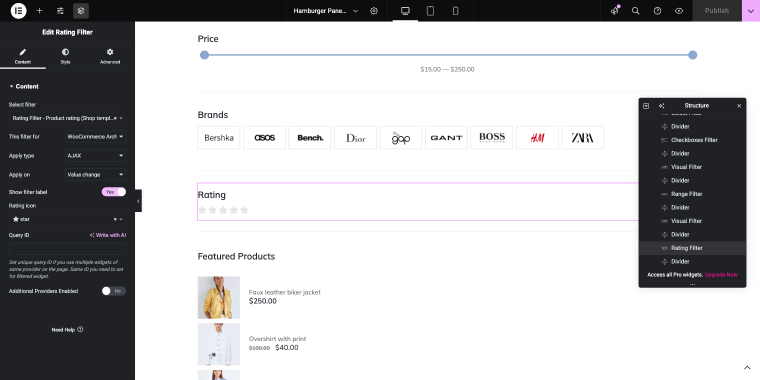
Task: Toggle Show filter label switch
Action: tap(114, 192)
